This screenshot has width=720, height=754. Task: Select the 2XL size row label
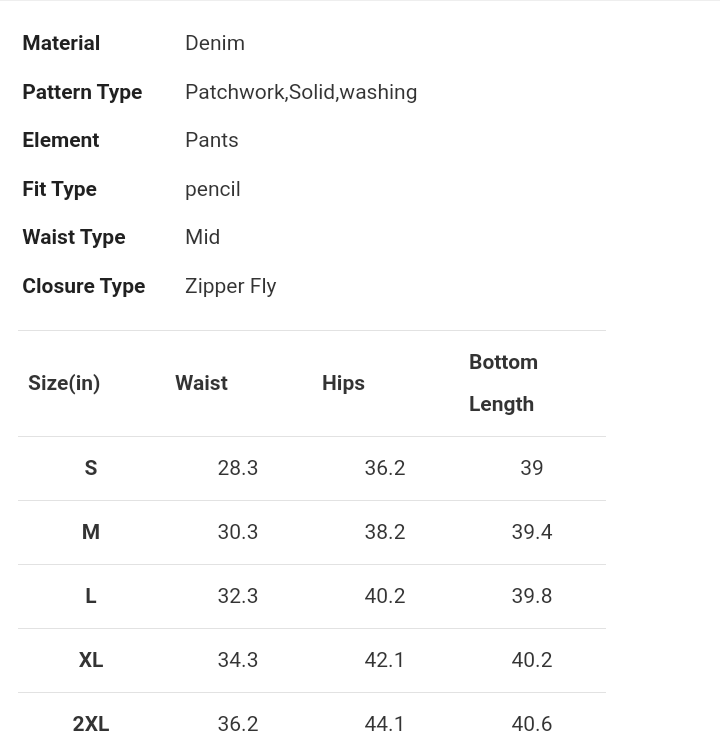coord(91,724)
